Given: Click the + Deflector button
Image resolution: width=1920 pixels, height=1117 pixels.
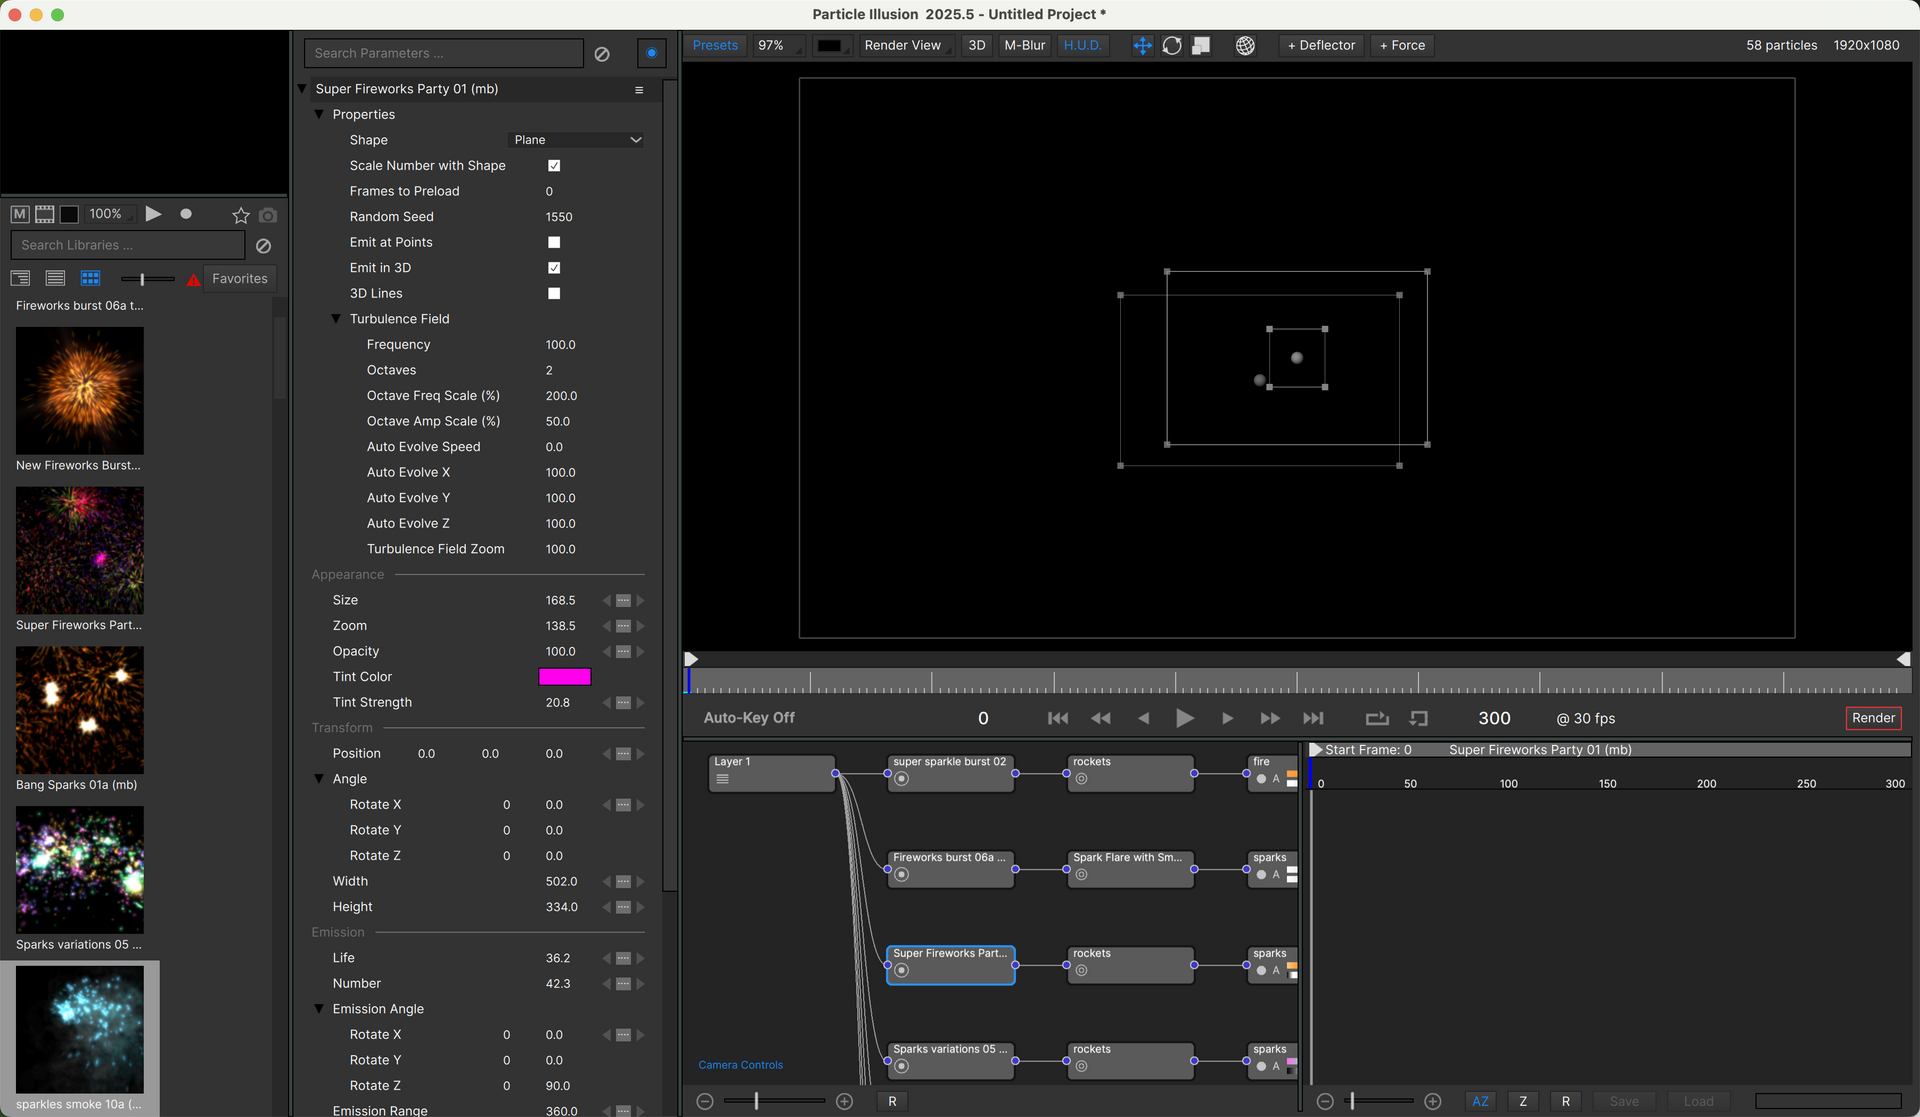Looking at the screenshot, I should click(1321, 46).
